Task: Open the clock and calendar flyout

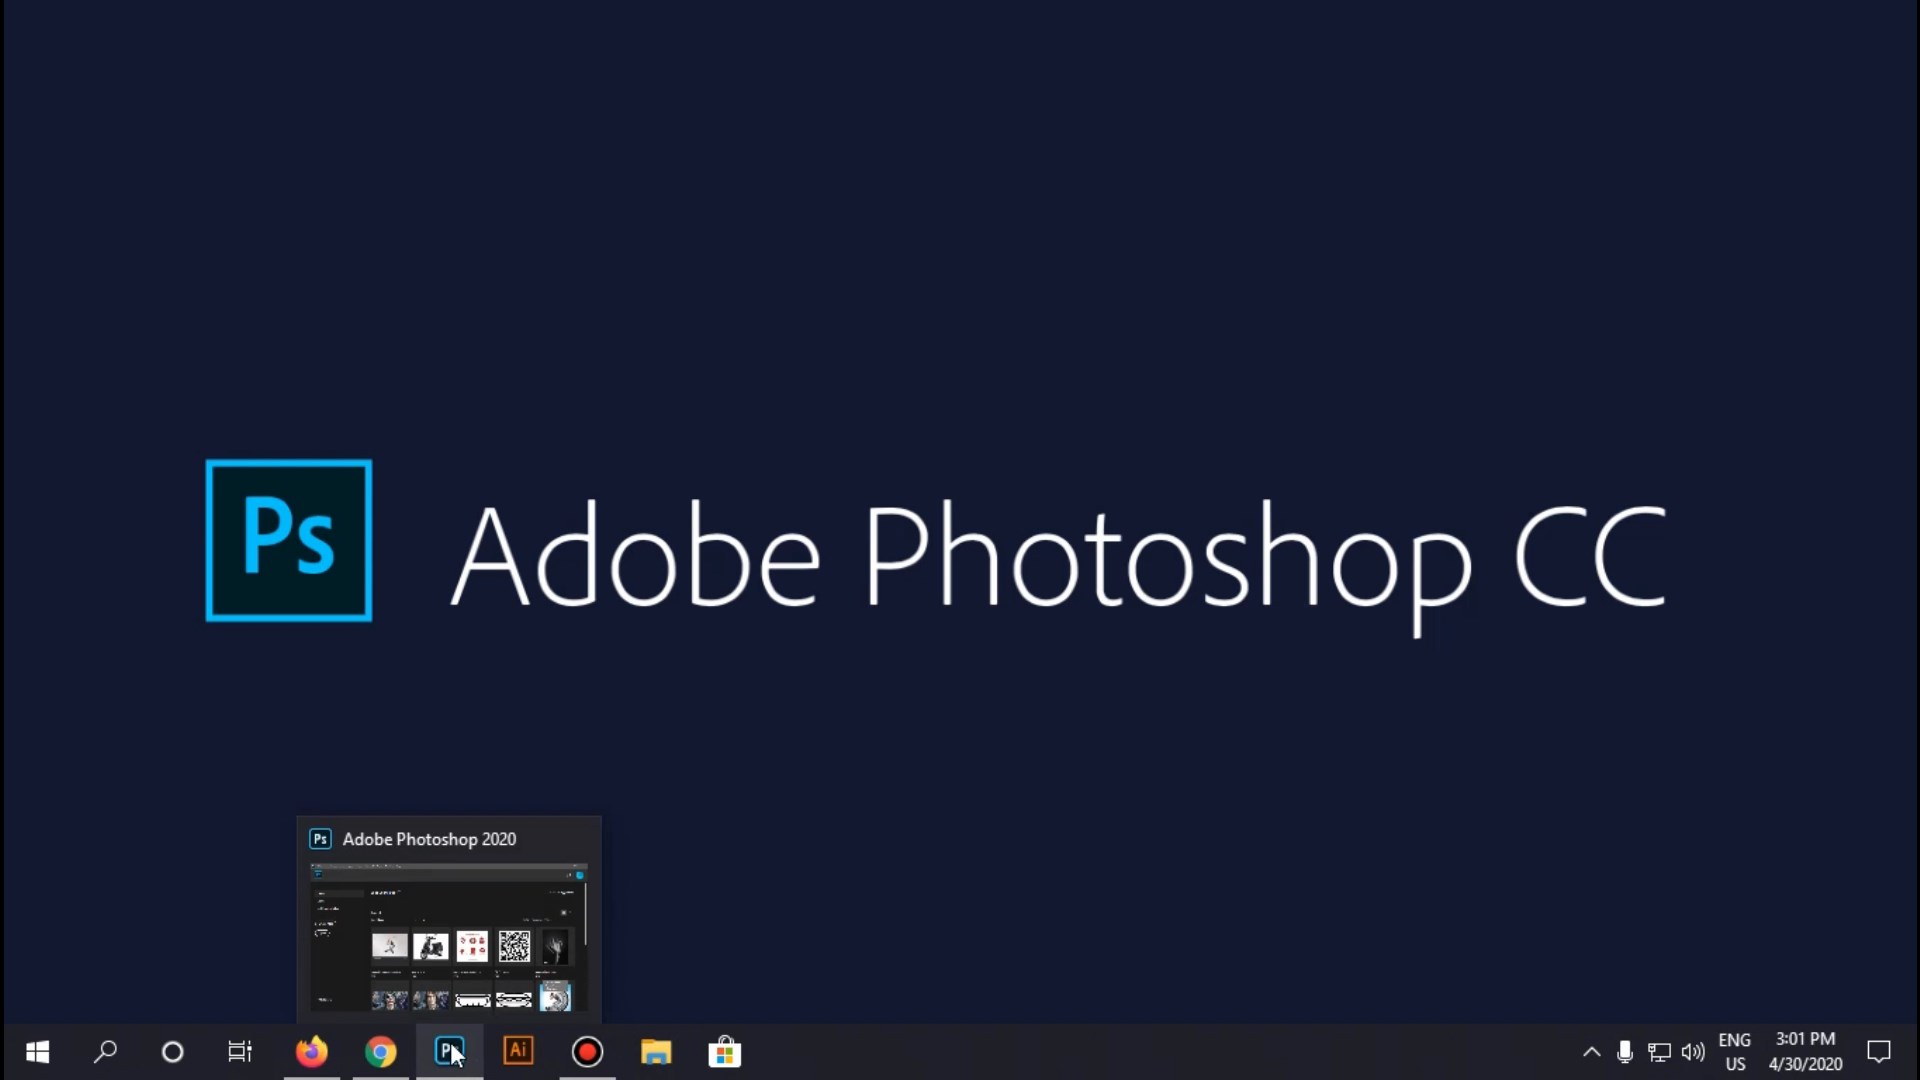Action: pyautogui.click(x=1805, y=1052)
